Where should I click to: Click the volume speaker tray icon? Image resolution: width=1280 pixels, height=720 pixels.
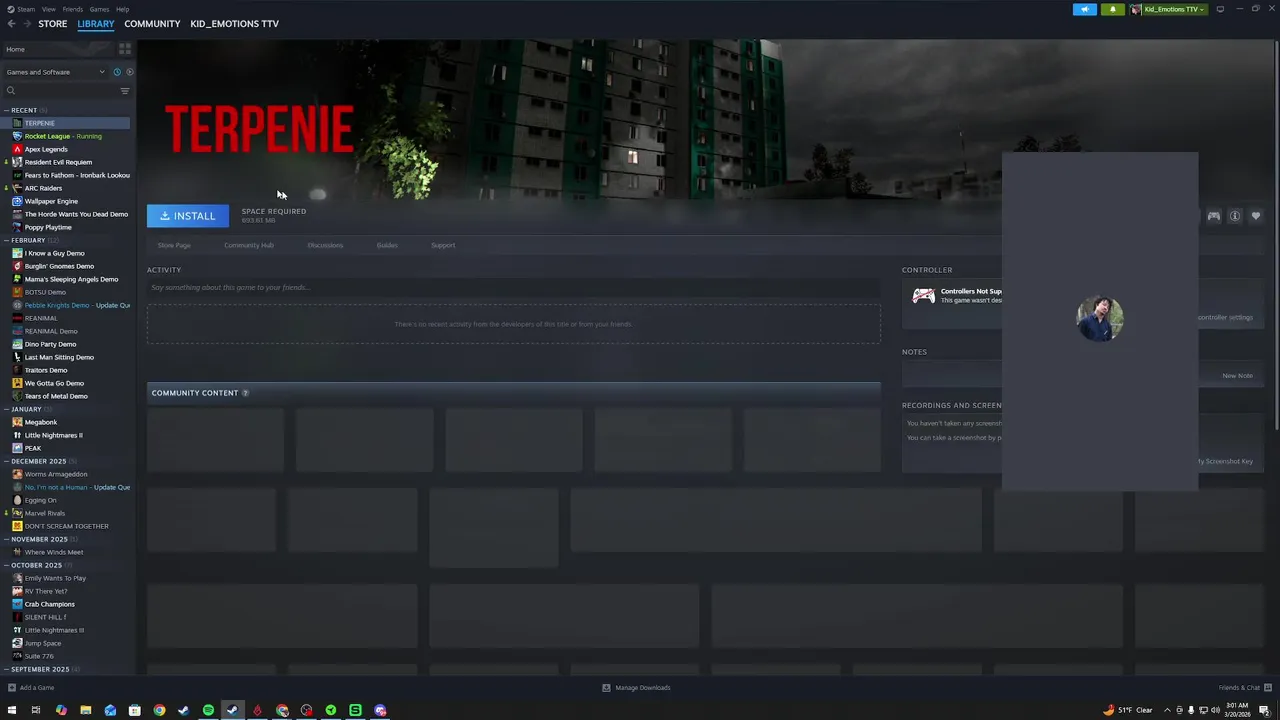pos(1215,710)
